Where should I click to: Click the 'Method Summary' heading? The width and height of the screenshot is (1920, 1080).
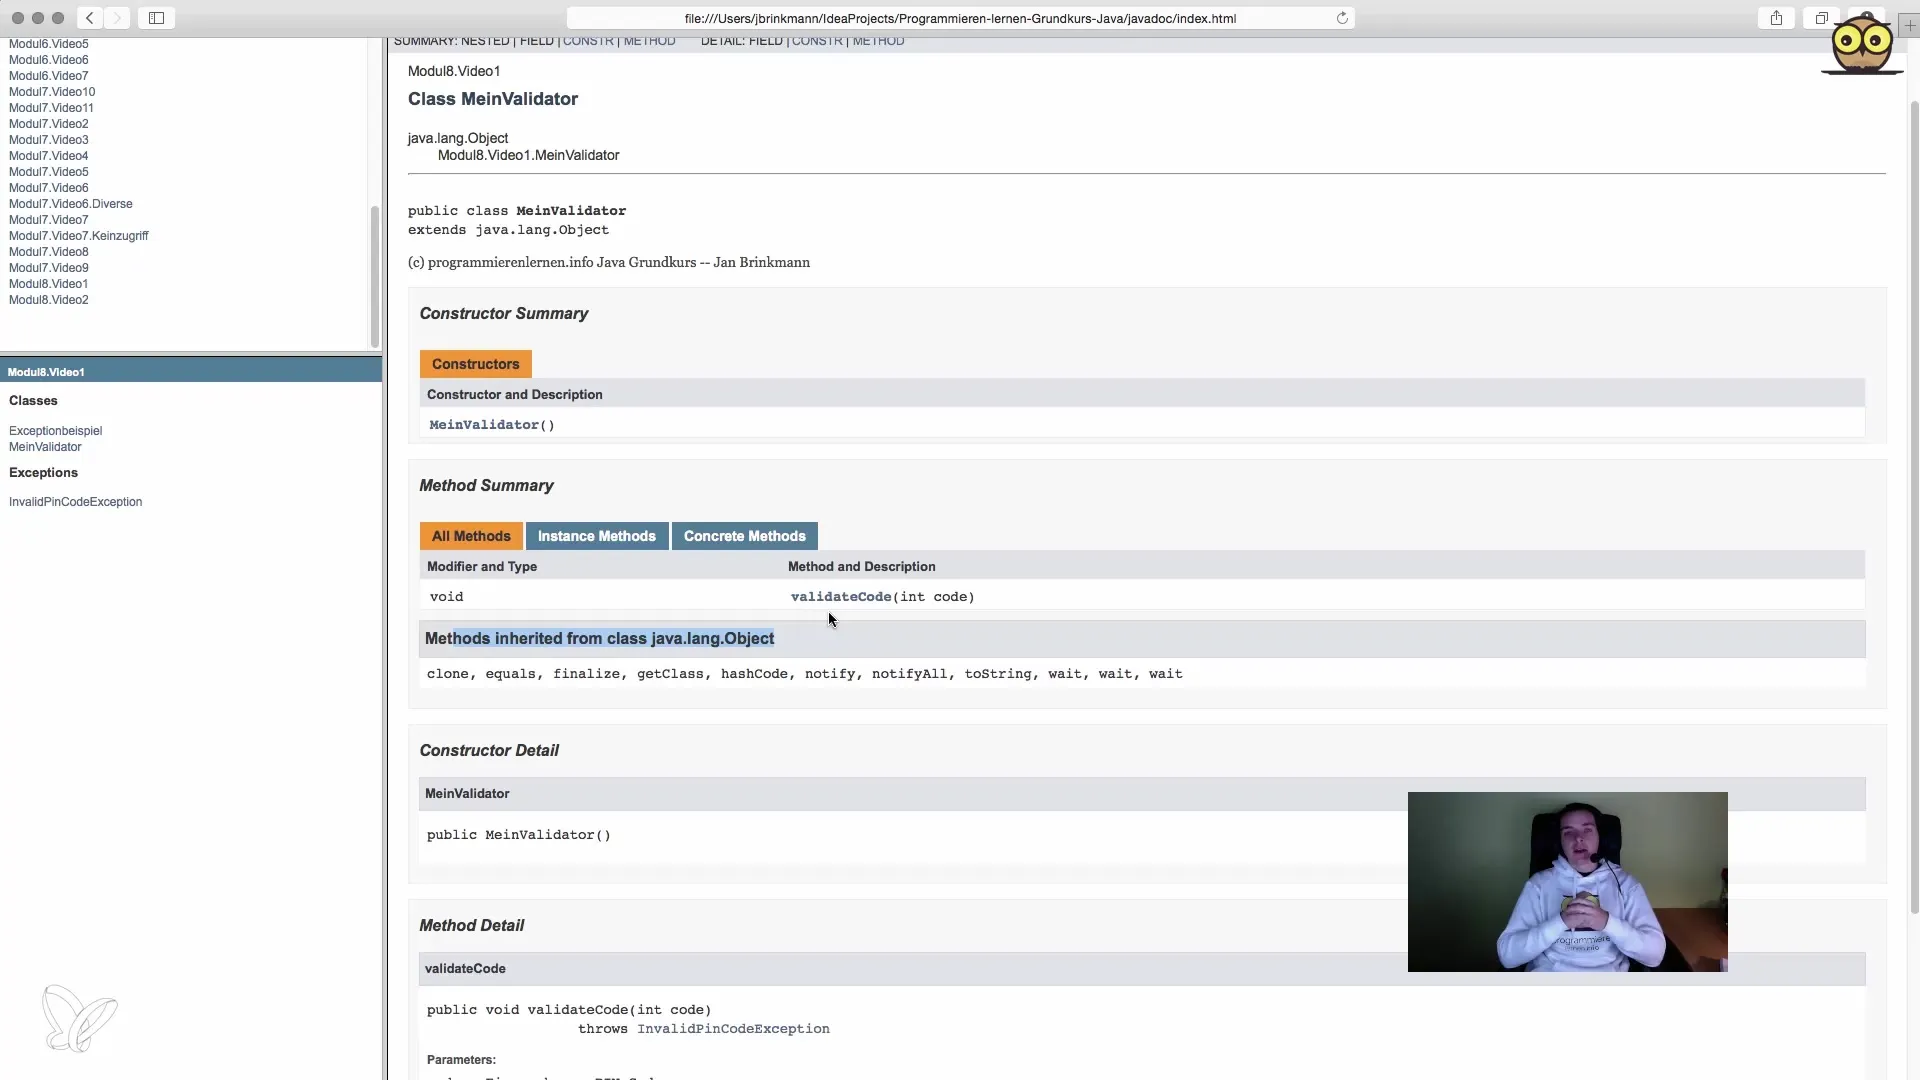[x=486, y=486]
